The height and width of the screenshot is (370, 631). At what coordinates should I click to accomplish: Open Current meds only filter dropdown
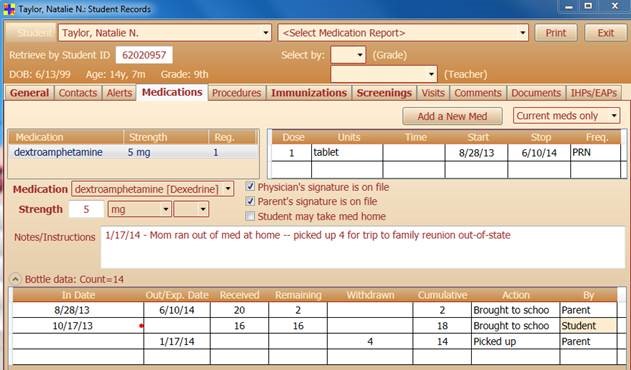tap(614, 116)
